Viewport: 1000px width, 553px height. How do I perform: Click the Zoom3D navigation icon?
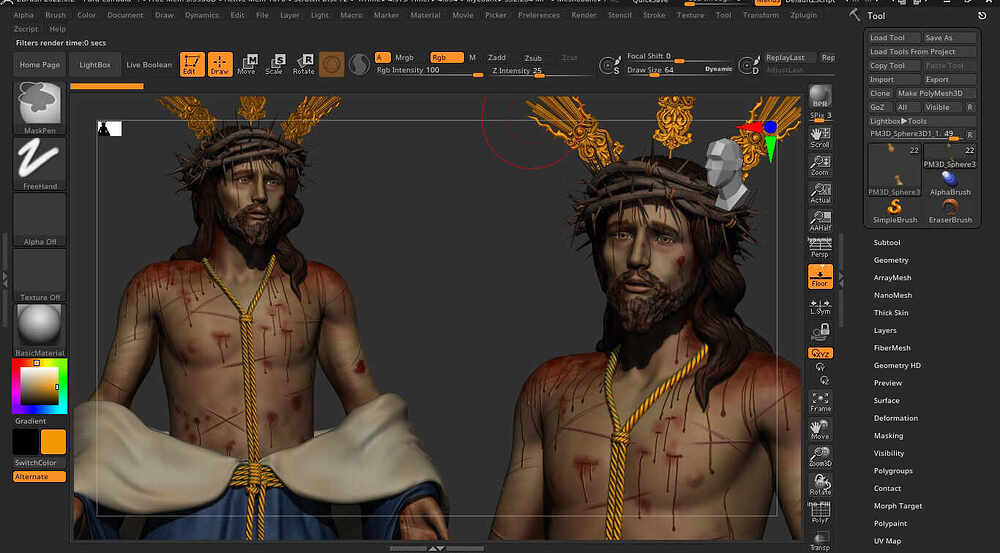pos(820,457)
